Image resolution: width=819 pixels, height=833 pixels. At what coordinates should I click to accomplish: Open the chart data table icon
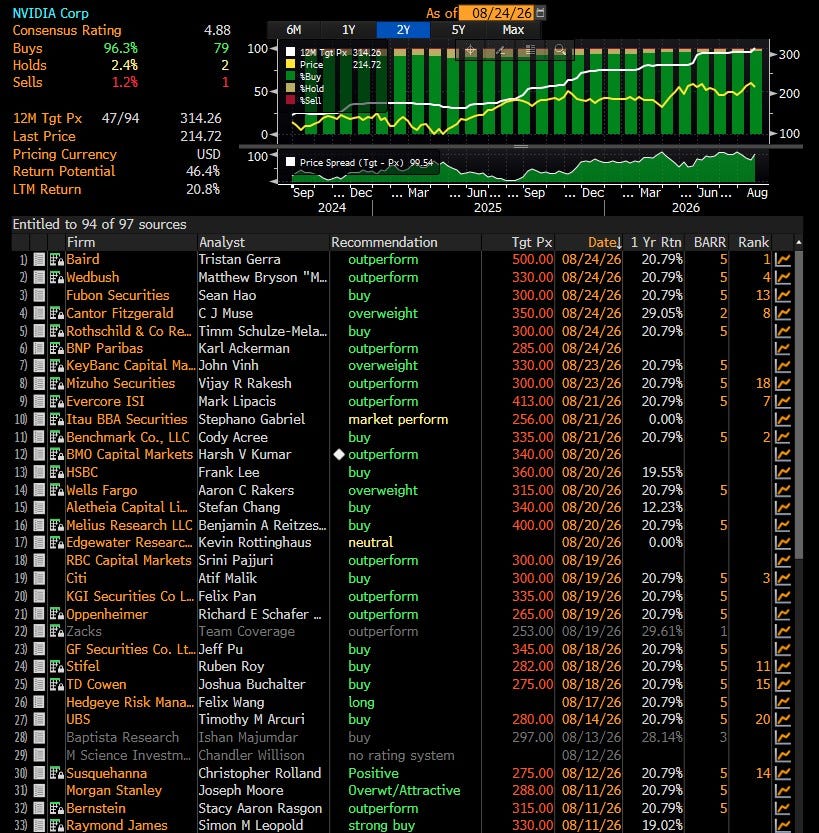[530, 50]
